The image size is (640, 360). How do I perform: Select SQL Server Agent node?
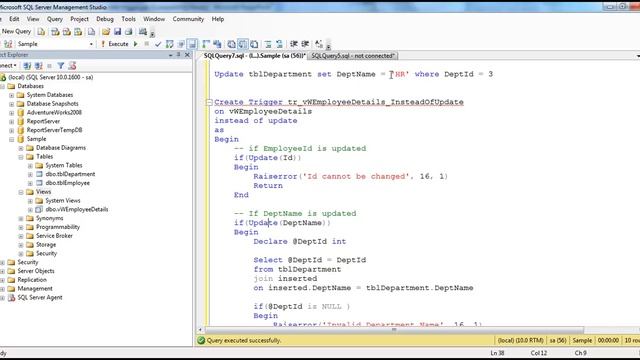[x=40, y=298]
